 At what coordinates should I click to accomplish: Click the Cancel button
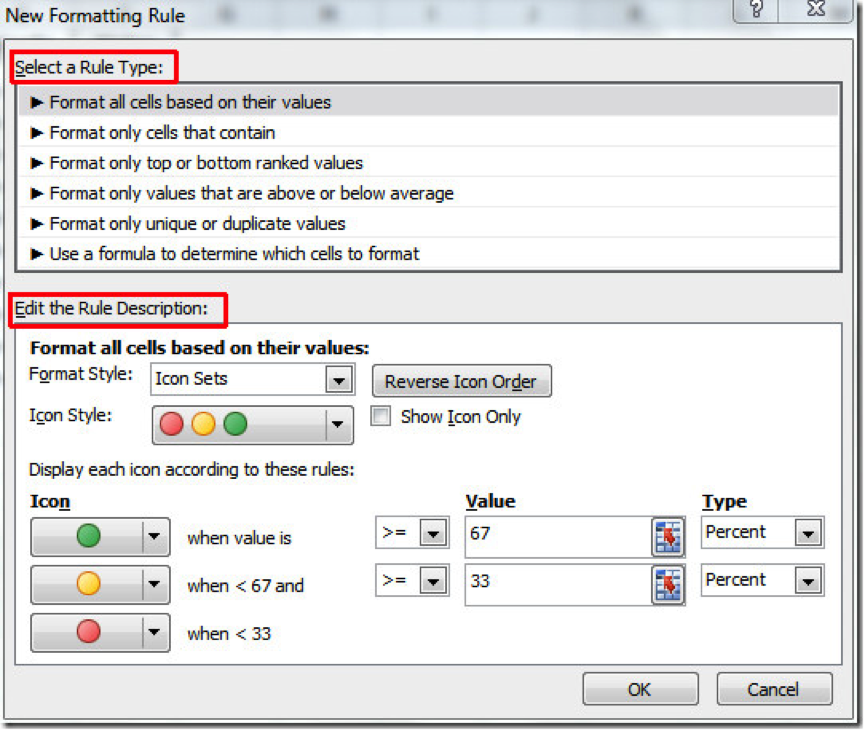coord(774,688)
